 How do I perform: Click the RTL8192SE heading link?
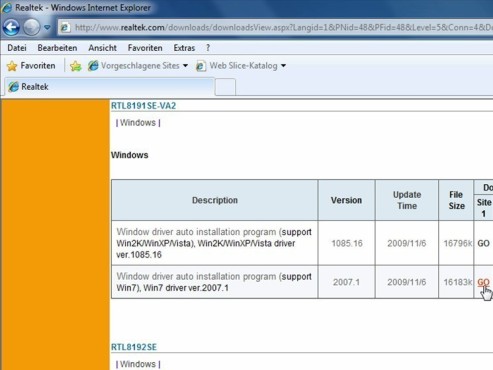click(134, 347)
